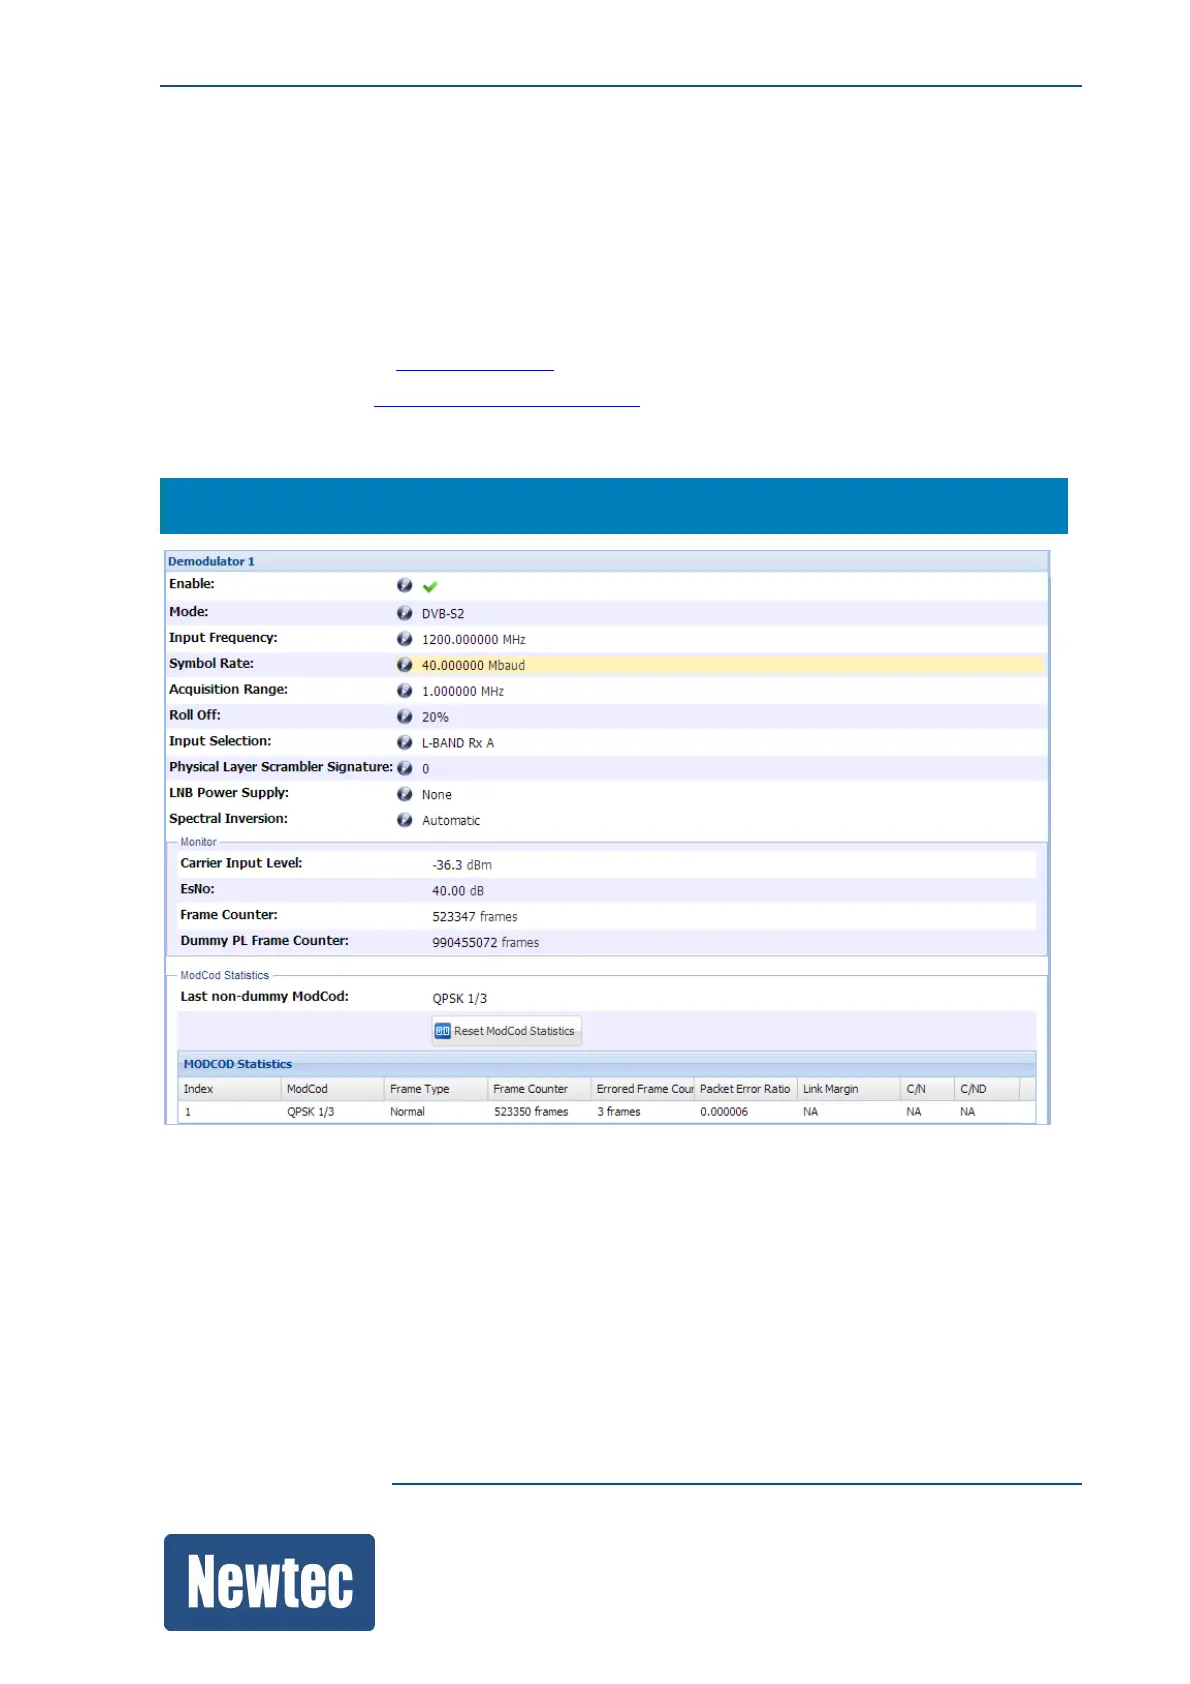Click the Reset ModCod Statistics button
The height and width of the screenshot is (1684, 1190).
click(x=506, y=1031)
